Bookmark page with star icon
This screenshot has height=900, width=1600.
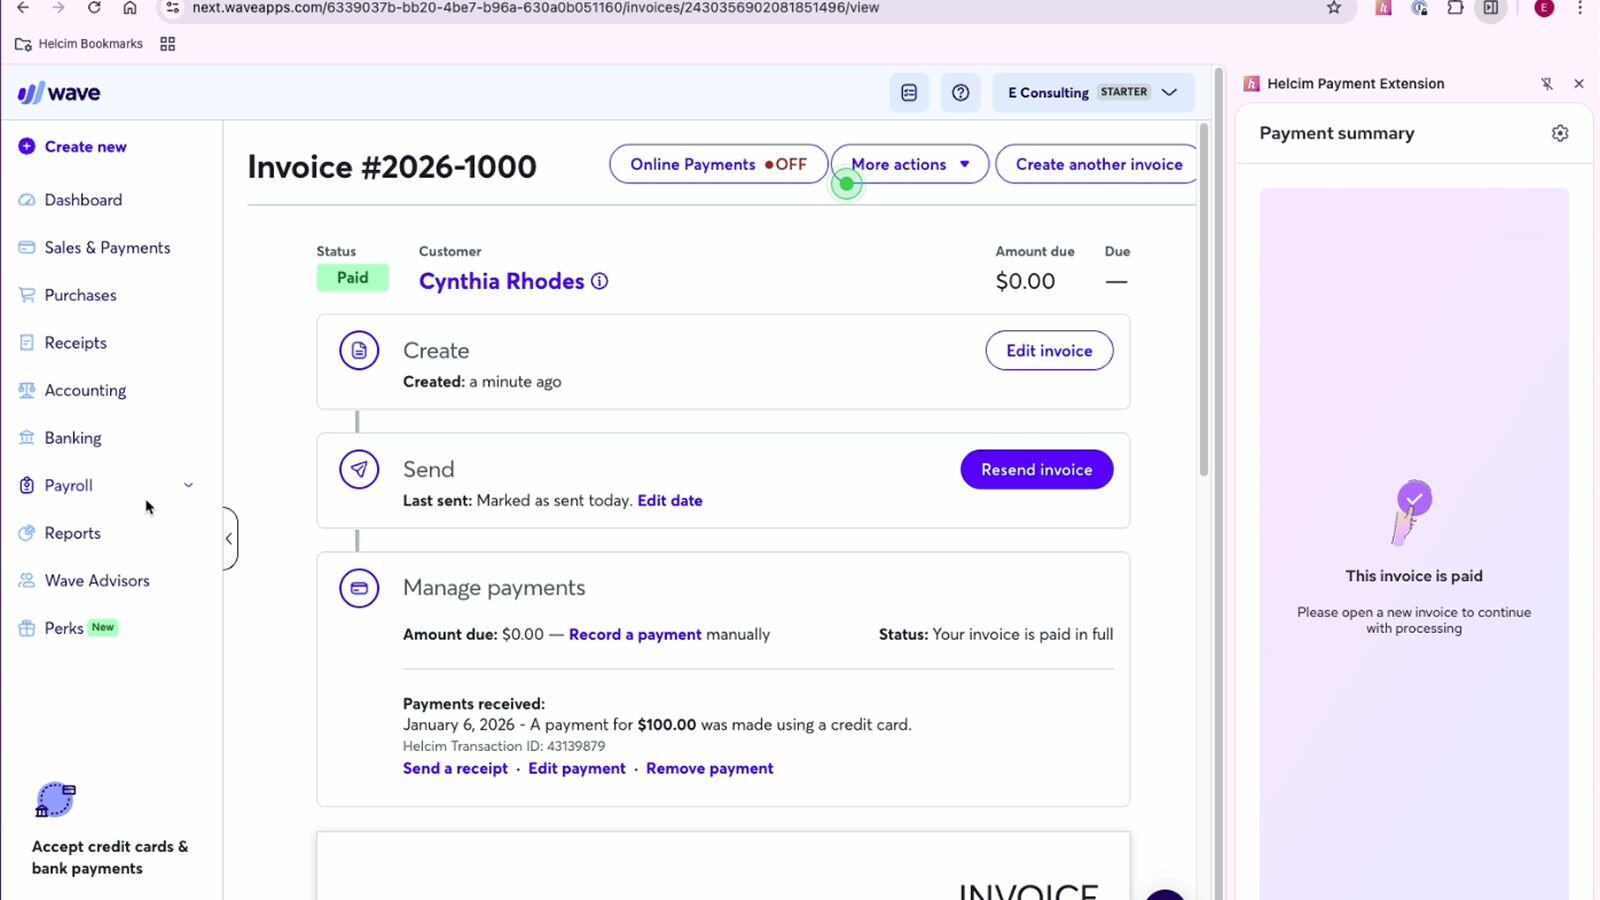[x=1334, y=8]
